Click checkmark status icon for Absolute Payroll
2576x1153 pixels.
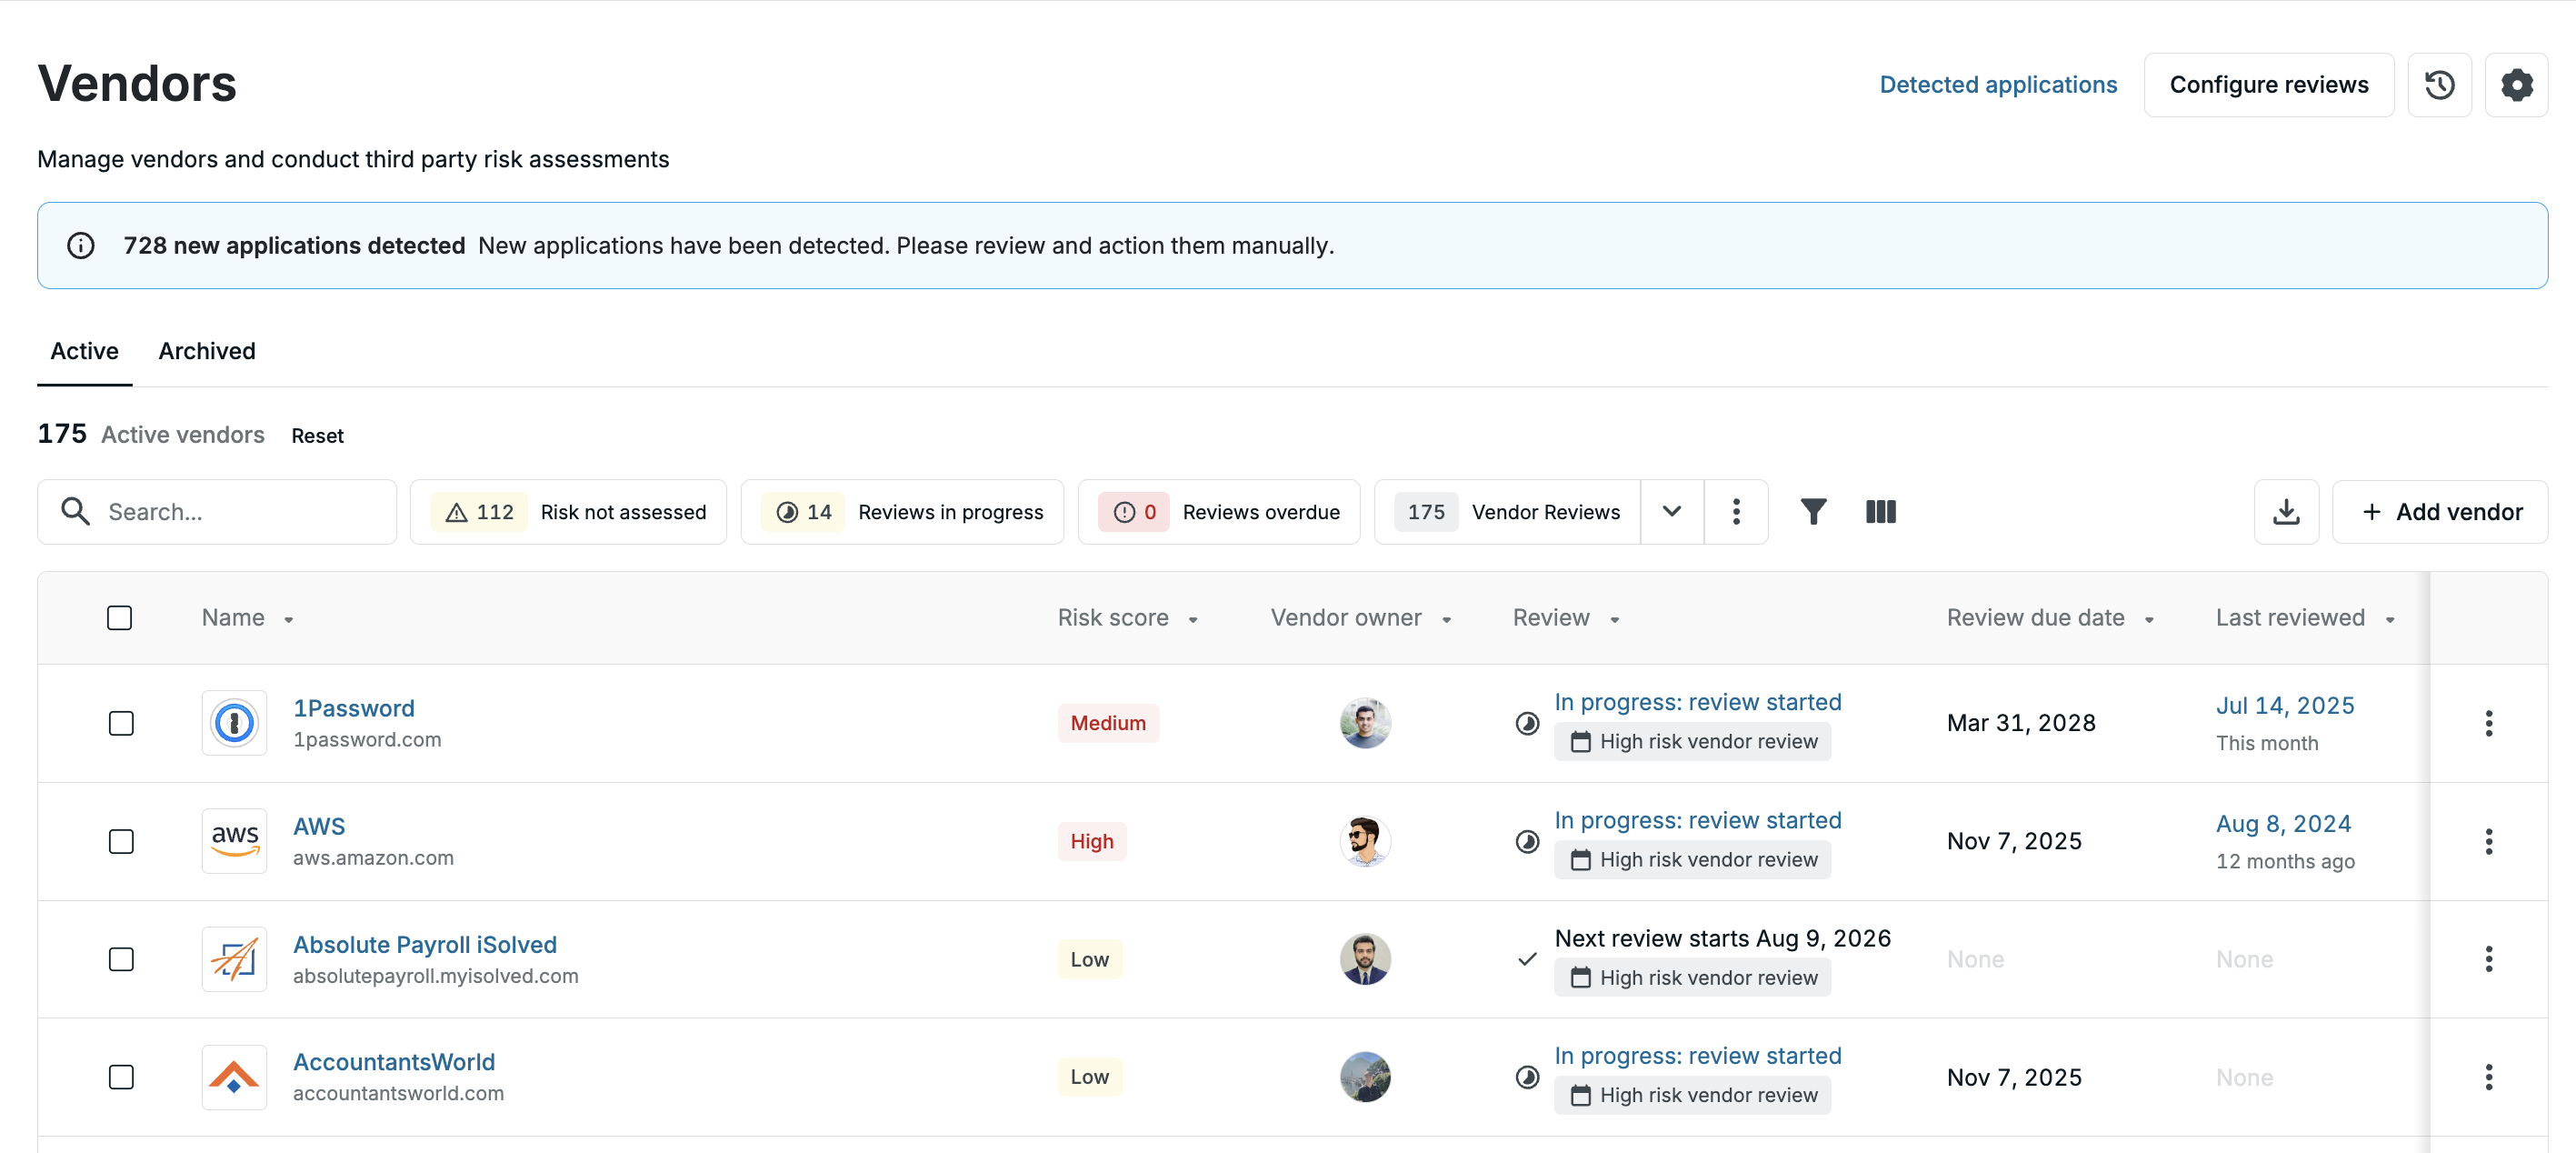pyautogui.click(x=1527, y=959)
